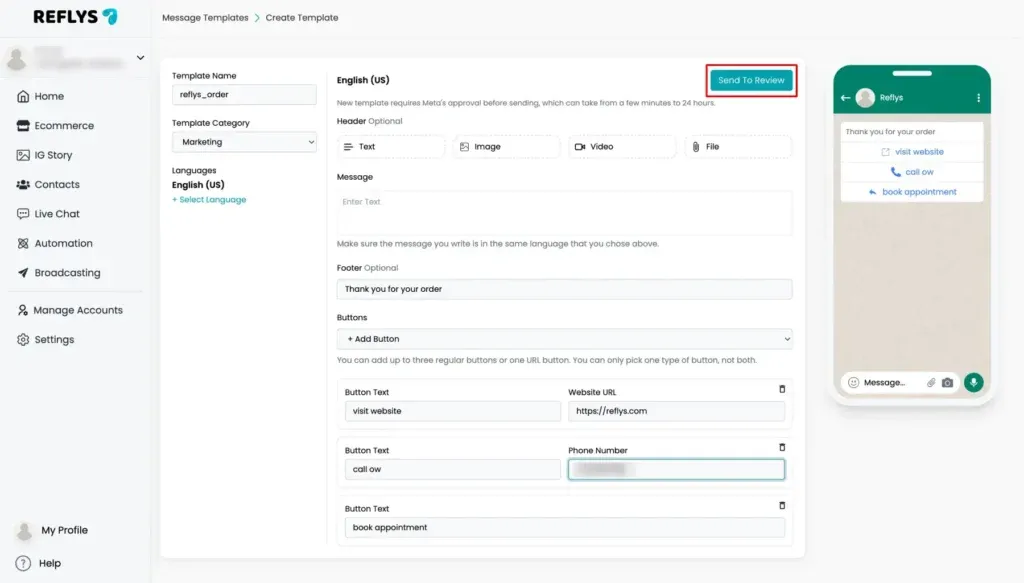Expand the Add Button dropdown
Screen dimensions: 1024x583
564,339
